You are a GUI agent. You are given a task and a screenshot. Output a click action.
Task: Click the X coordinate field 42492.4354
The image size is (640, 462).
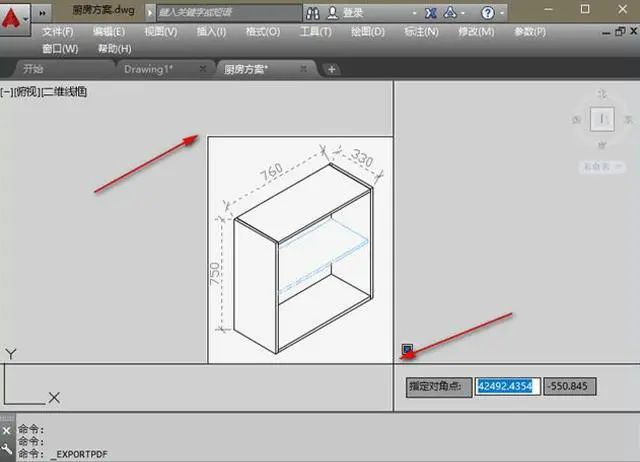click(x=507, y=386)
